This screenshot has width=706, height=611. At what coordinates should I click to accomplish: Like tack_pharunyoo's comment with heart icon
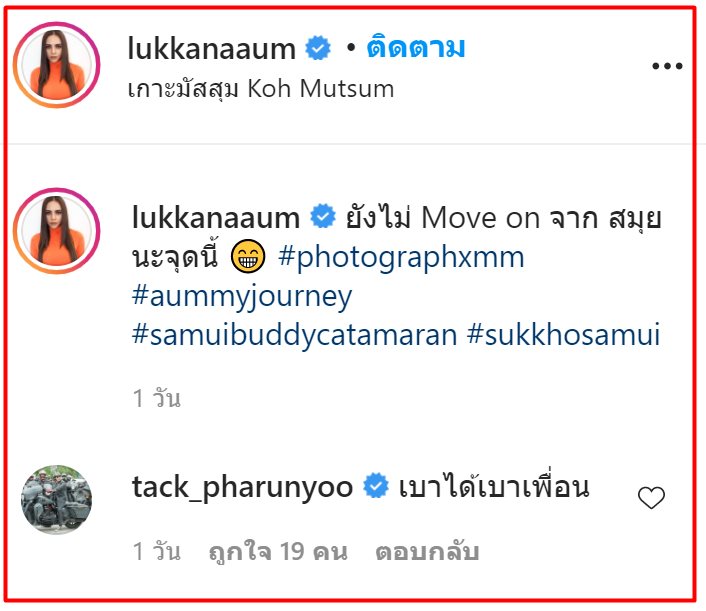[x=651, y=498]
